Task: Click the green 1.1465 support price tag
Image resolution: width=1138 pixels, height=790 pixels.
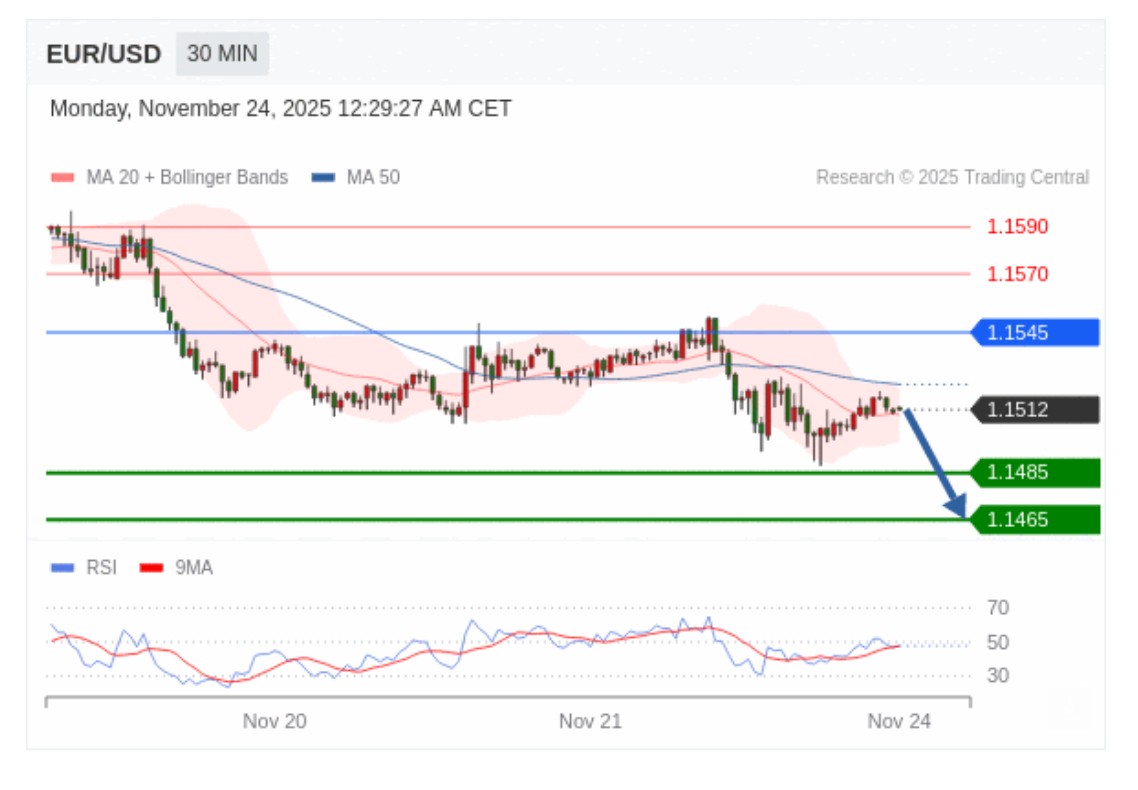Action: pos(1034,519)
